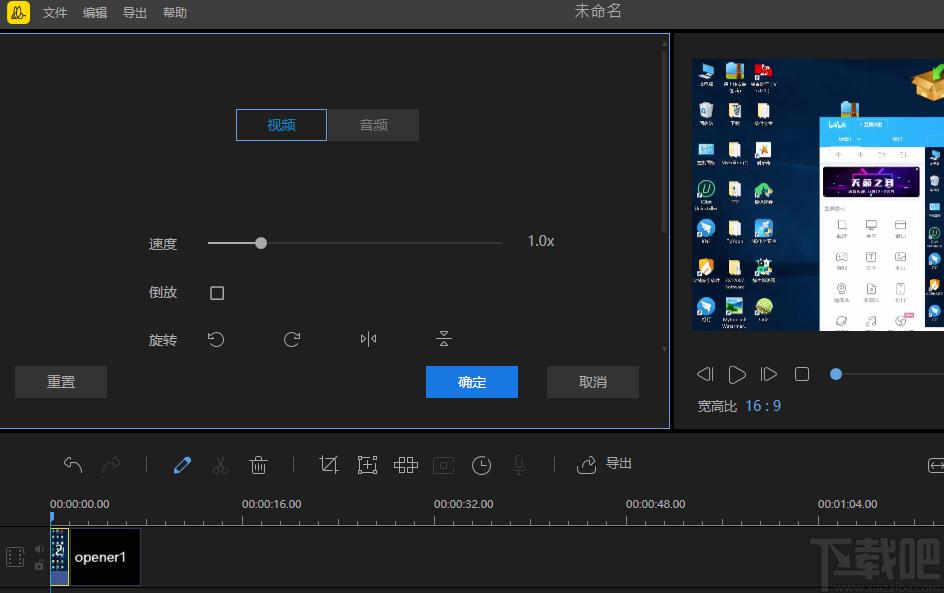Open the 文件 menu
This screenshot has height=593, width=944.
55,13
